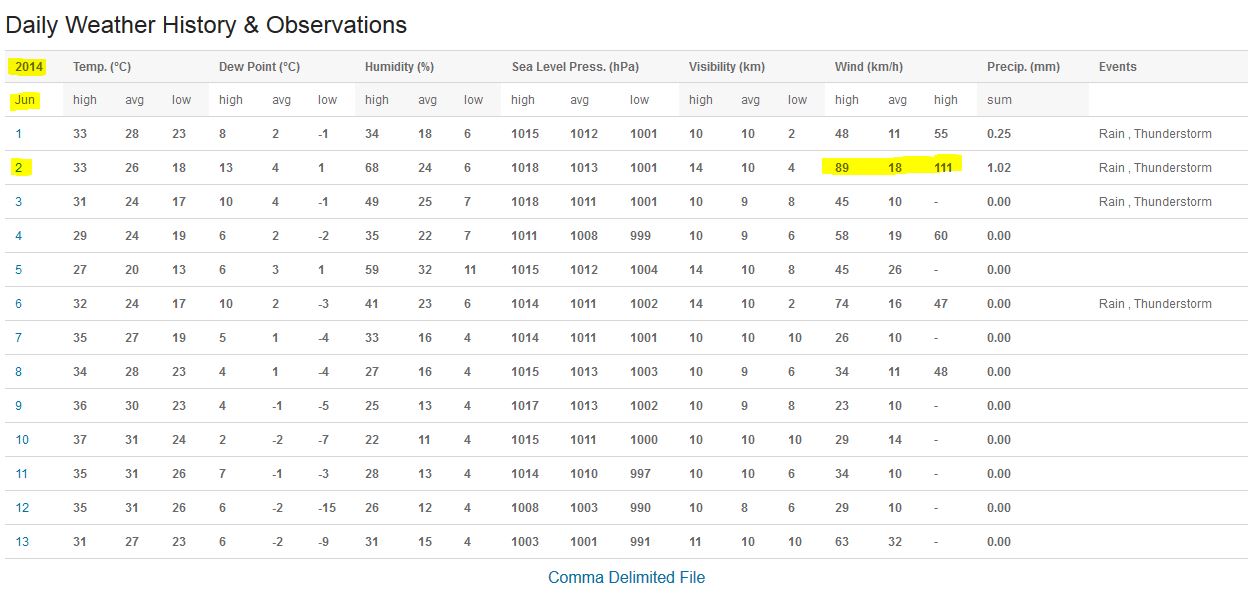Image resolution: width=1255 pixels, height=596 pixels.
Task: Click the day 5 link
Action: click(x=19, y=269)
